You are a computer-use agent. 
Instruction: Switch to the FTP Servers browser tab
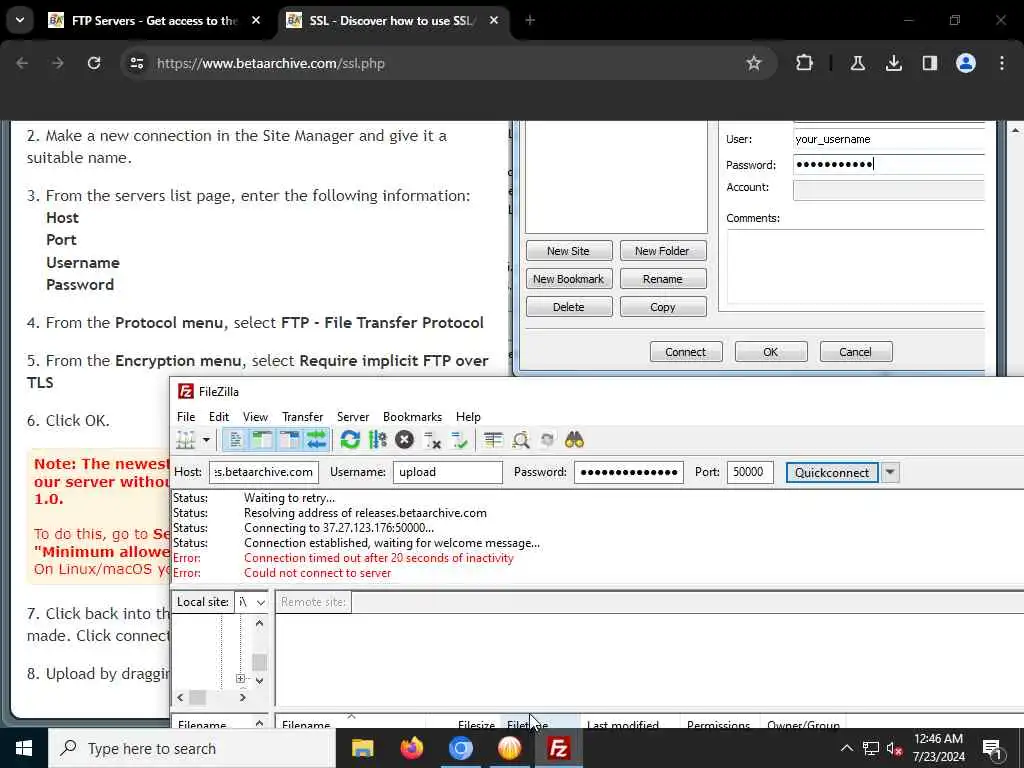(x=153, y=20)
